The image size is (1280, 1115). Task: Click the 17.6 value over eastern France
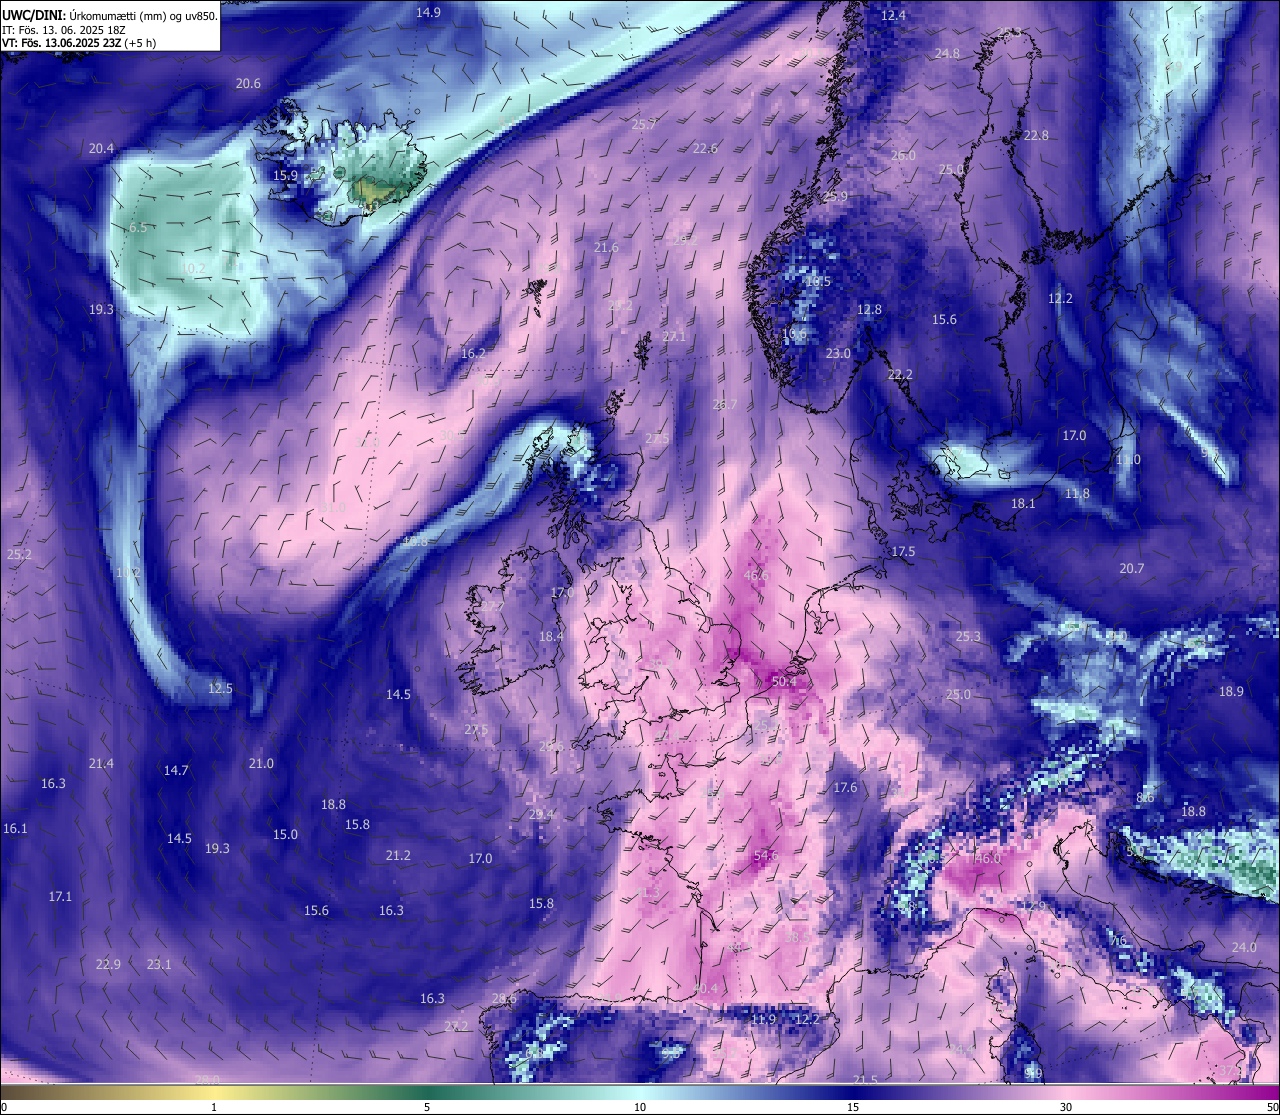(845, 787)
